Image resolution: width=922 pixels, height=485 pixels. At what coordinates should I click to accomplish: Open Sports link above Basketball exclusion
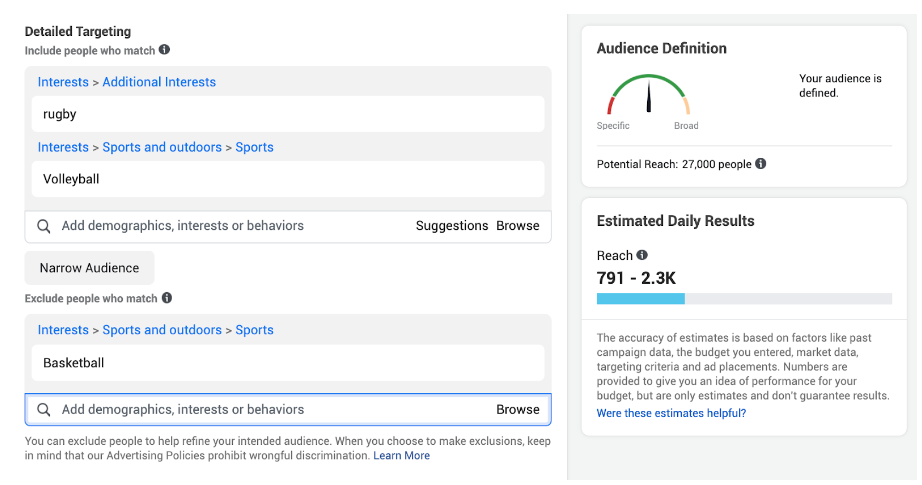(254, 330)
